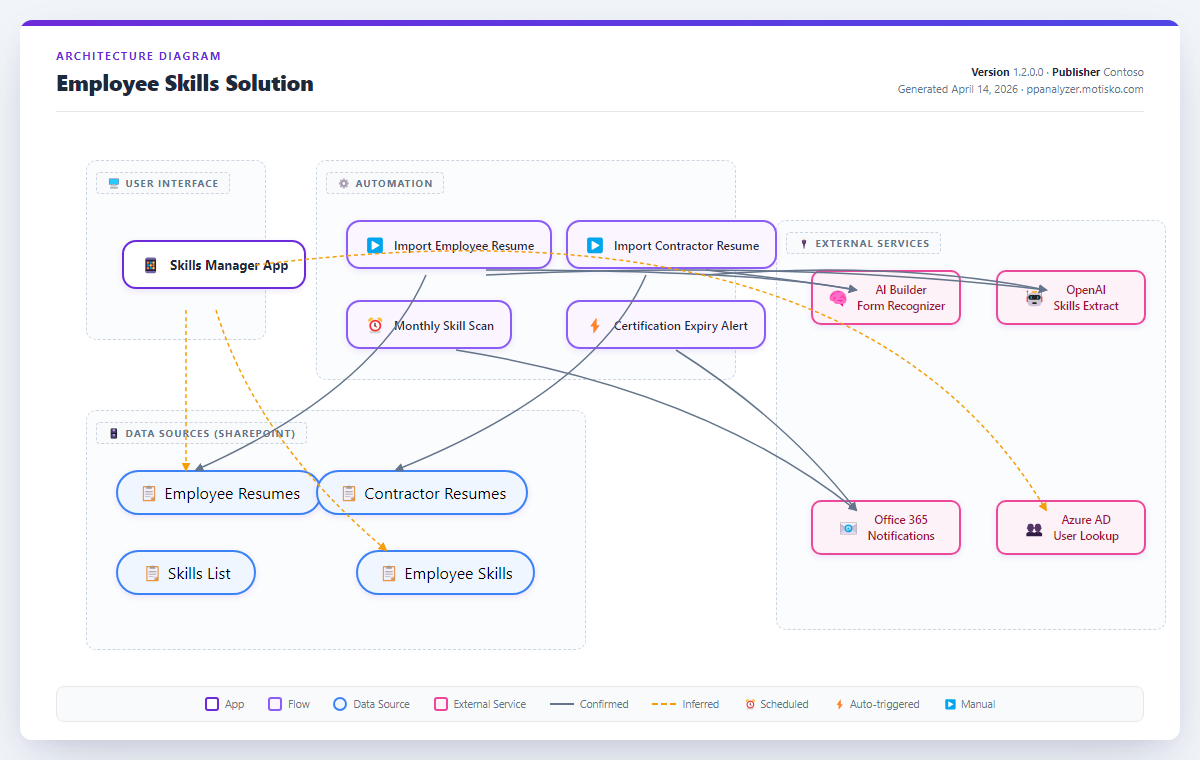Viewport: 1200px width, 760px height.
Task: Click the OpenAI Skills Extract robot icon
Action: pyautogui.click(x=1034, y=298)
